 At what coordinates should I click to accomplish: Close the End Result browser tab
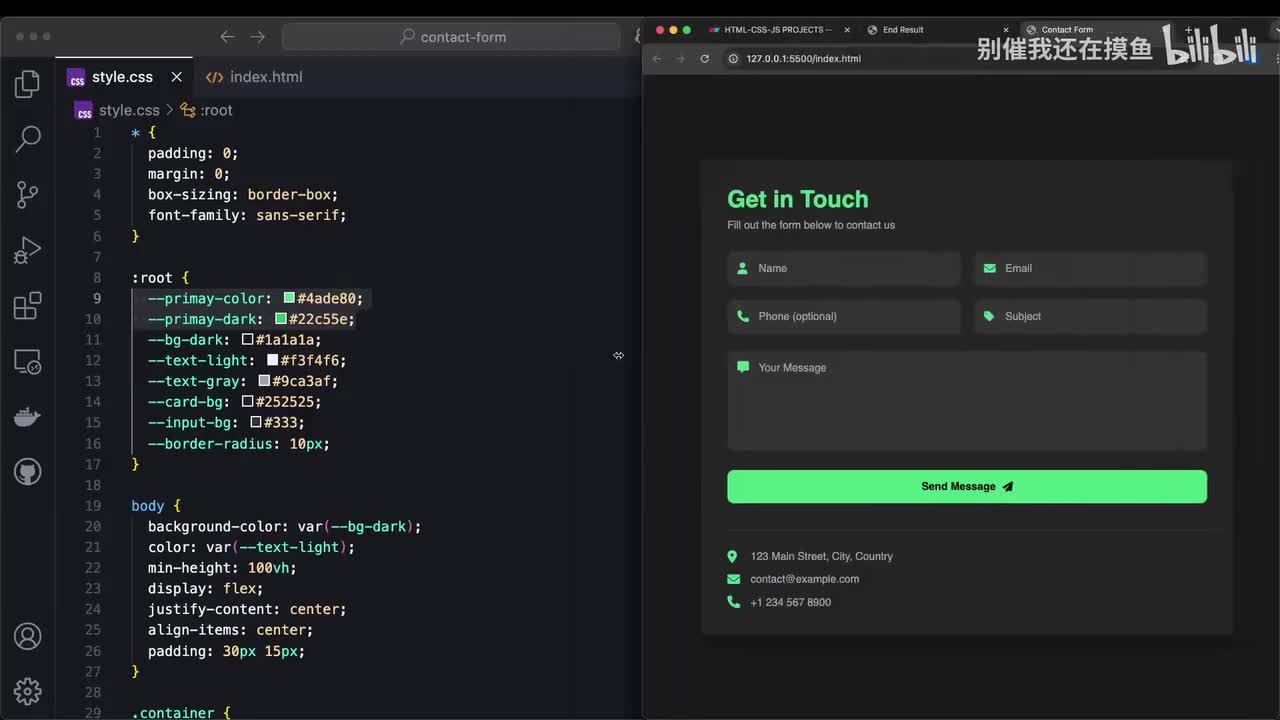click(1006, 30)
